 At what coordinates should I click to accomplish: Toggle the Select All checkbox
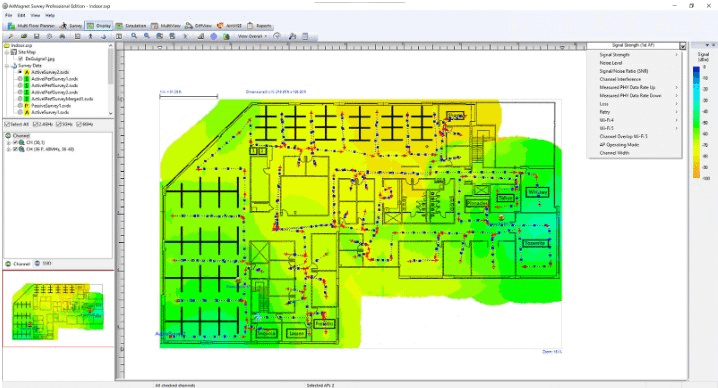pyautogui.click(x=16, y=124)
